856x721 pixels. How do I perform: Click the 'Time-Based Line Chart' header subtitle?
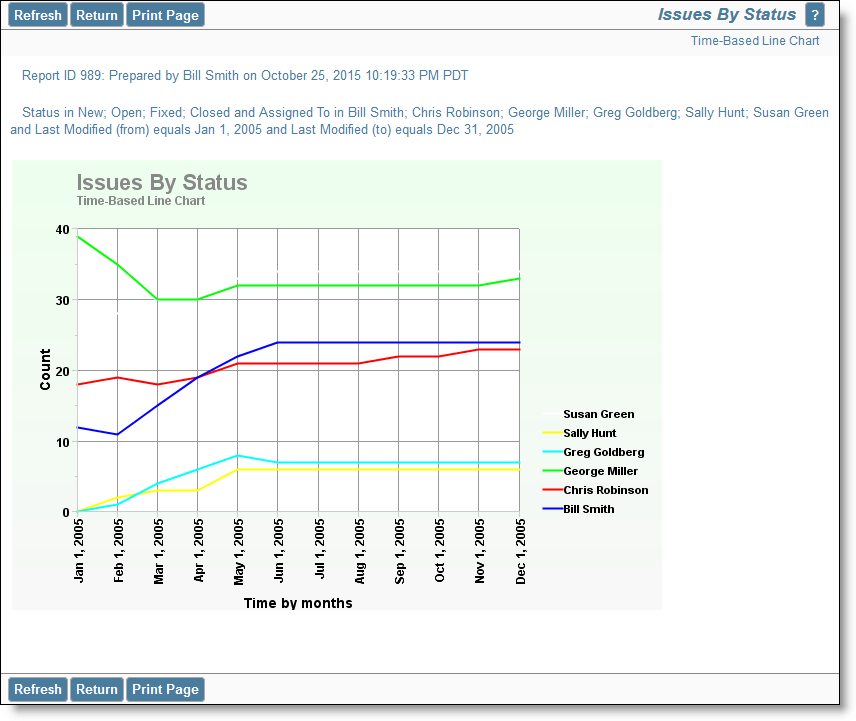click(x=755, y=41)
